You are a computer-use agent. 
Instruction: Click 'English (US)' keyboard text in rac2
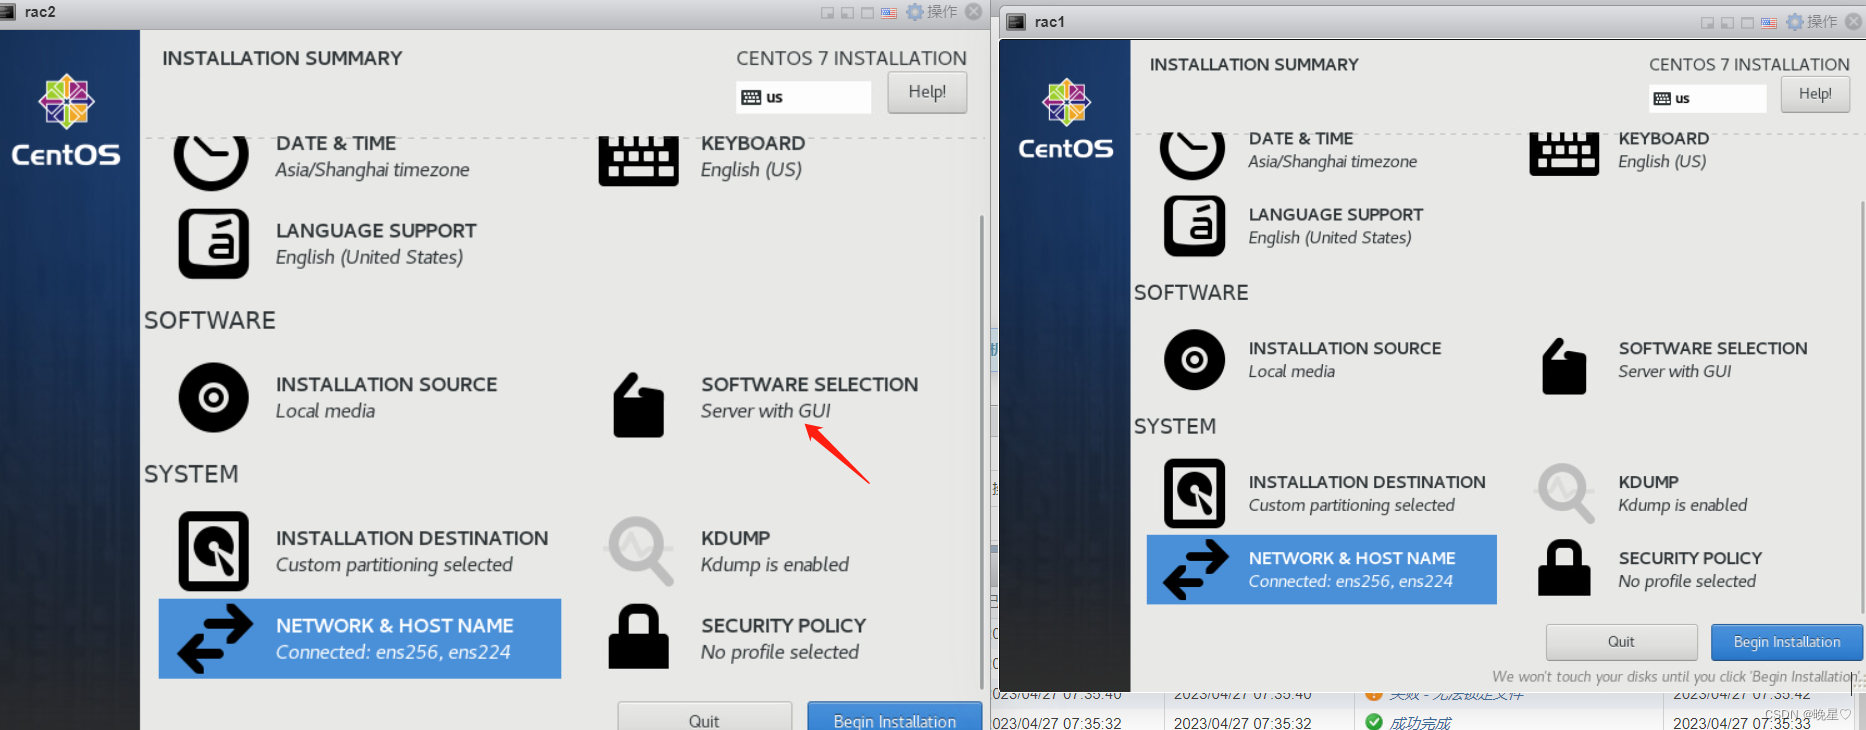pyautogui.click(x=751, y=170)
